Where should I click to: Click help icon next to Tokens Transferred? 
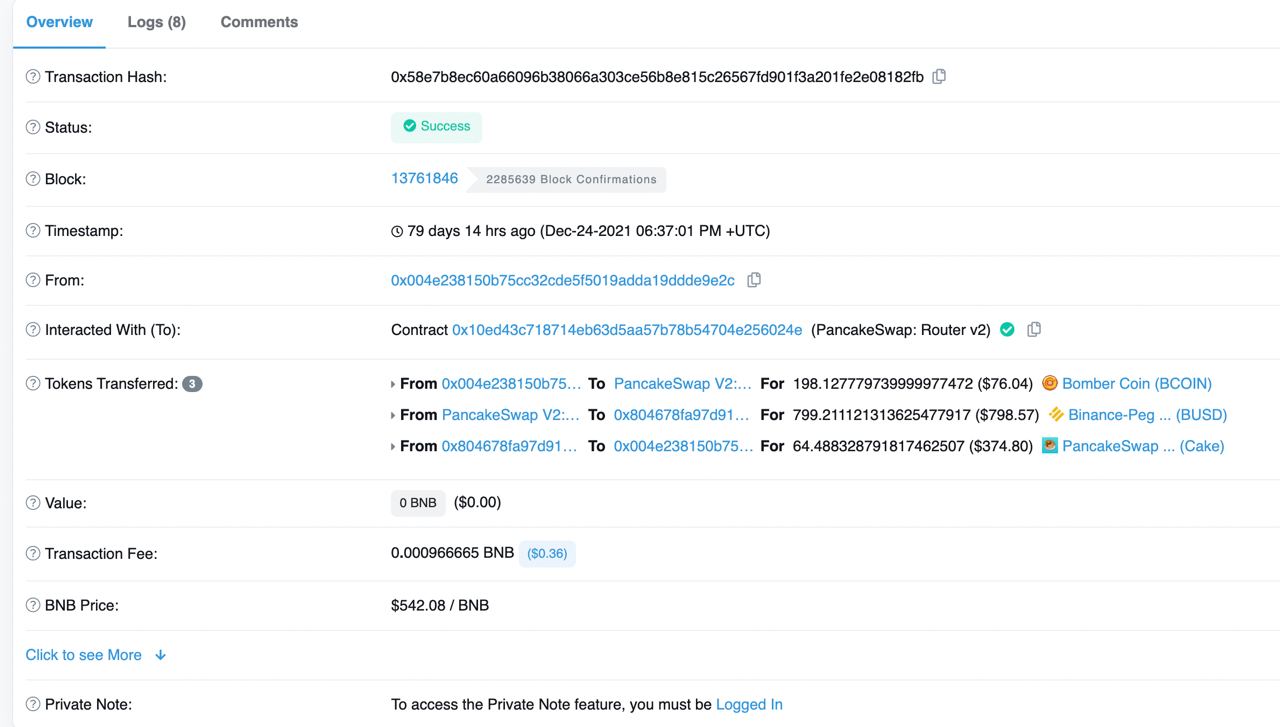click(33, 384)
